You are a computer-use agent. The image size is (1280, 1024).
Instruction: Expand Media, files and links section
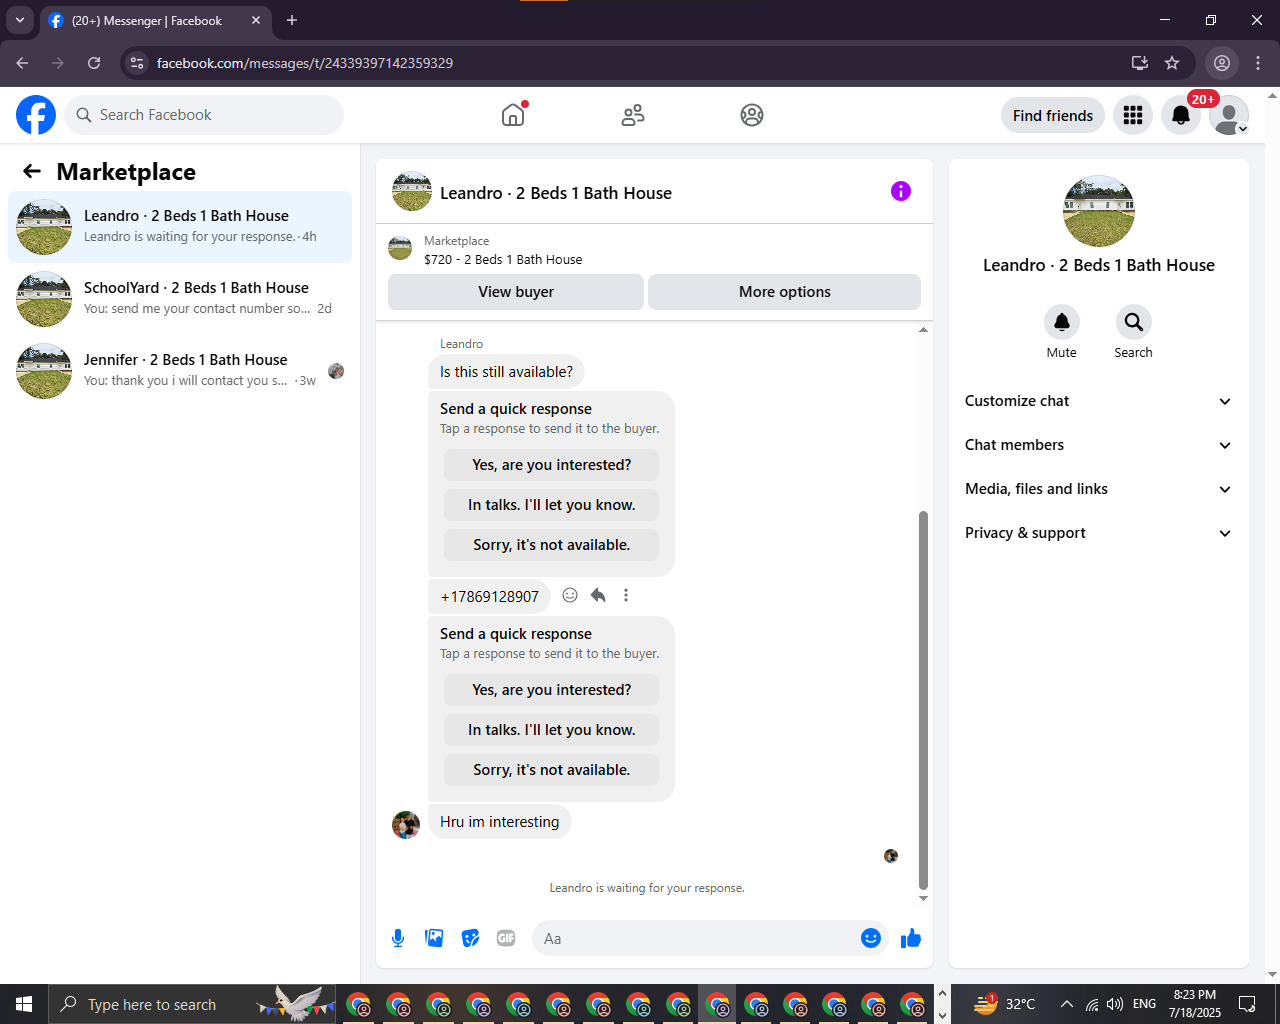(1098, 489)
